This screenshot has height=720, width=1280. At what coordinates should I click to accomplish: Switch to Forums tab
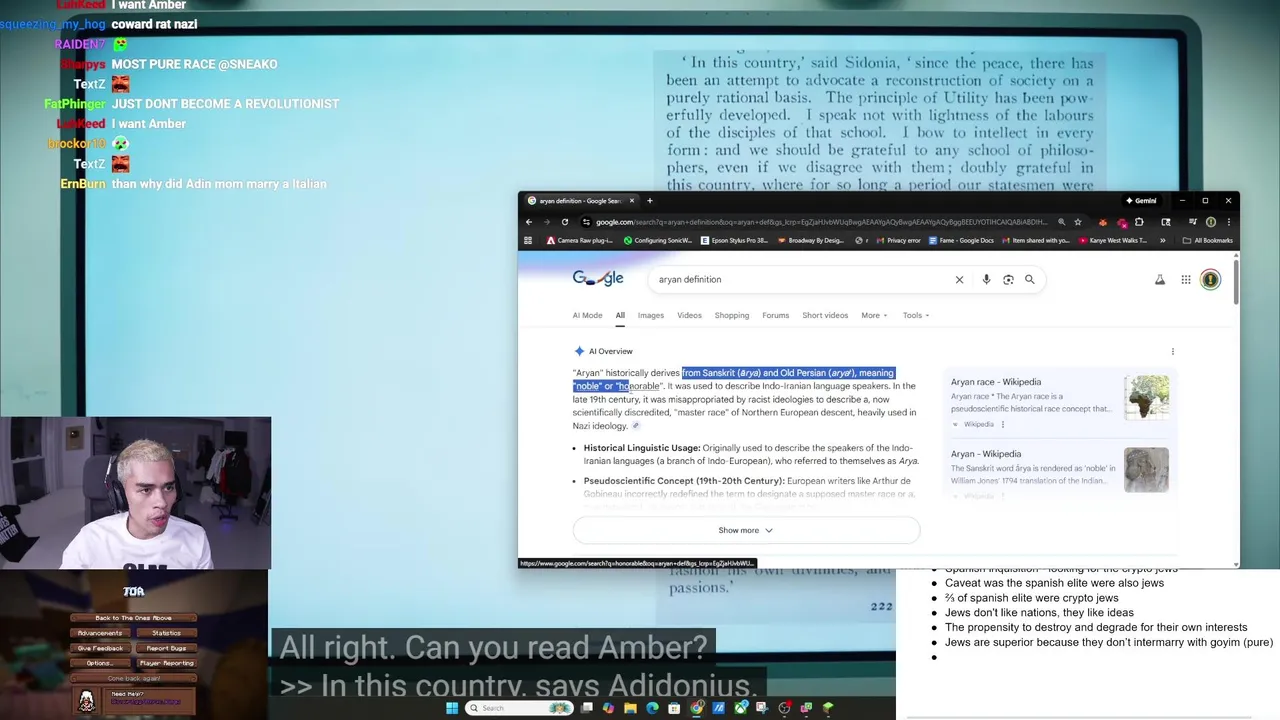776,315
